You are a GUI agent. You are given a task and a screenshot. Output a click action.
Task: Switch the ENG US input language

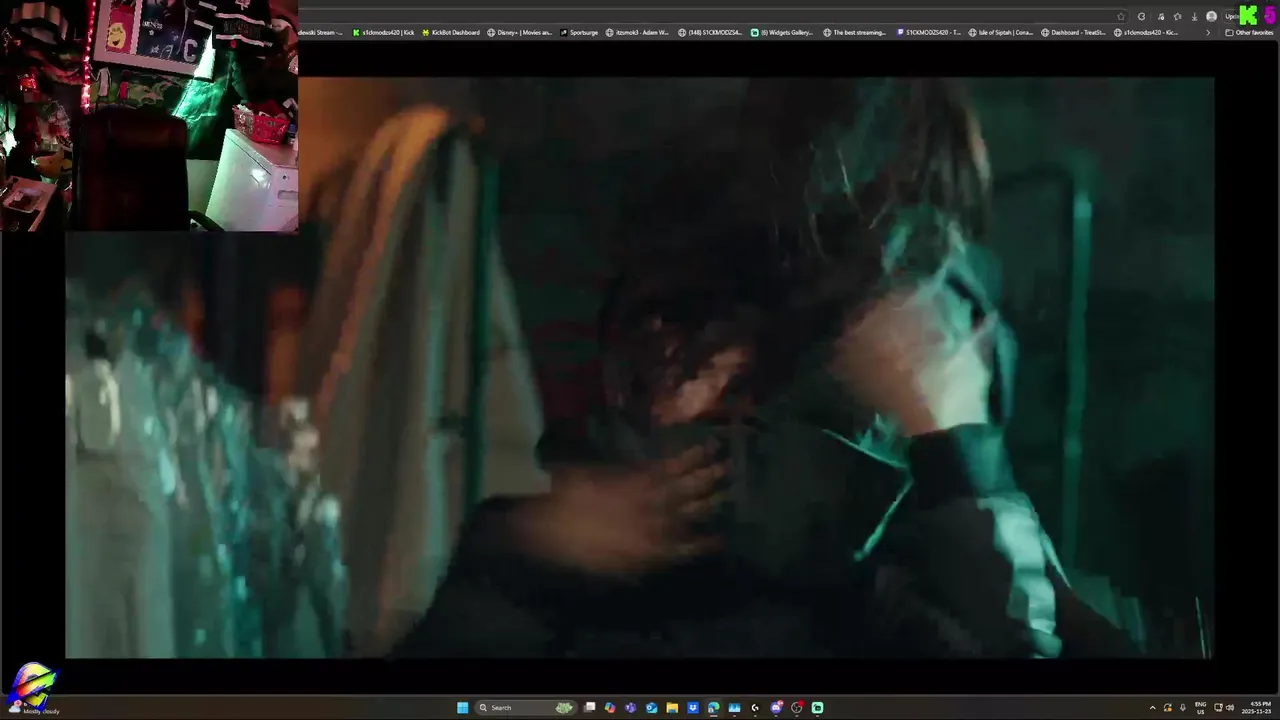[1201, 708]
